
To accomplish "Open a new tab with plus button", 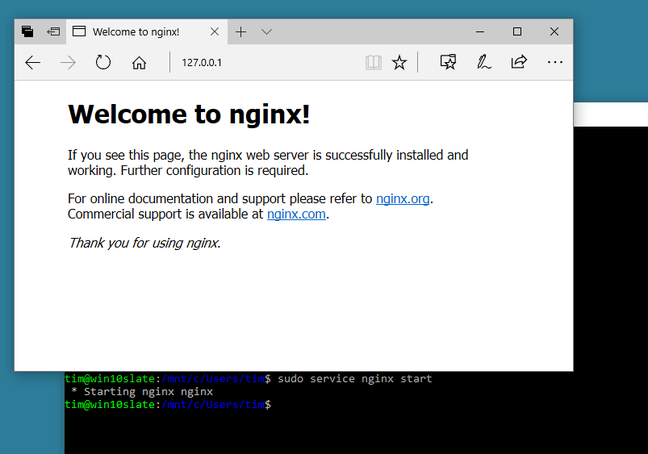I will point(241,32).
